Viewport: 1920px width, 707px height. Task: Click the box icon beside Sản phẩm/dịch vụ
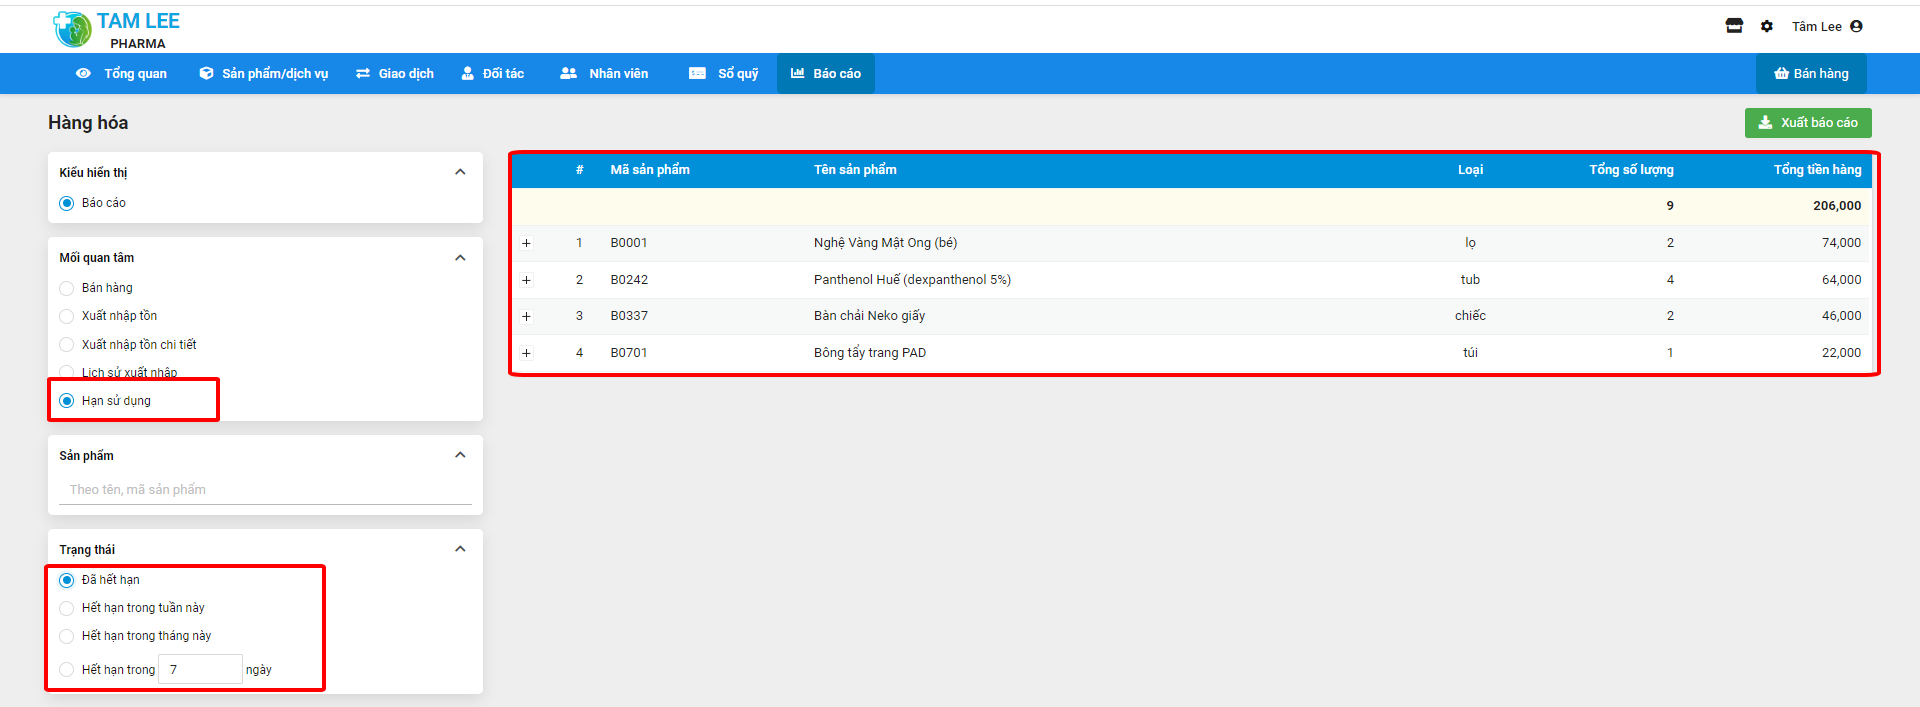(206, 73)
